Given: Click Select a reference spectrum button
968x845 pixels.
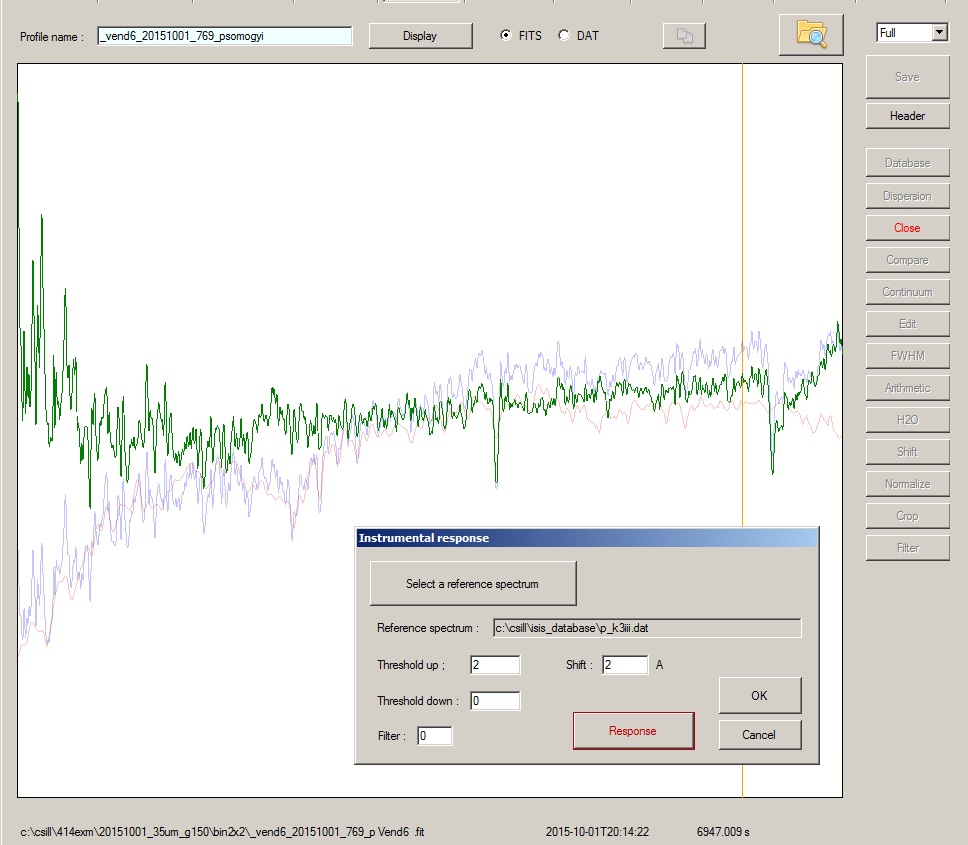Looking at the screenshot, I should 473,583.
